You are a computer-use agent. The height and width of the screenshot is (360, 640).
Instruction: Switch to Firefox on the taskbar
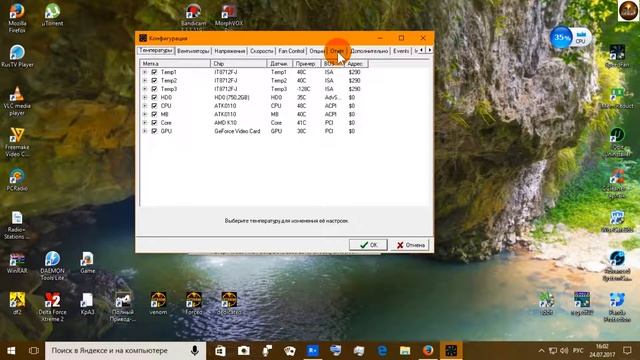click(428, 351)
